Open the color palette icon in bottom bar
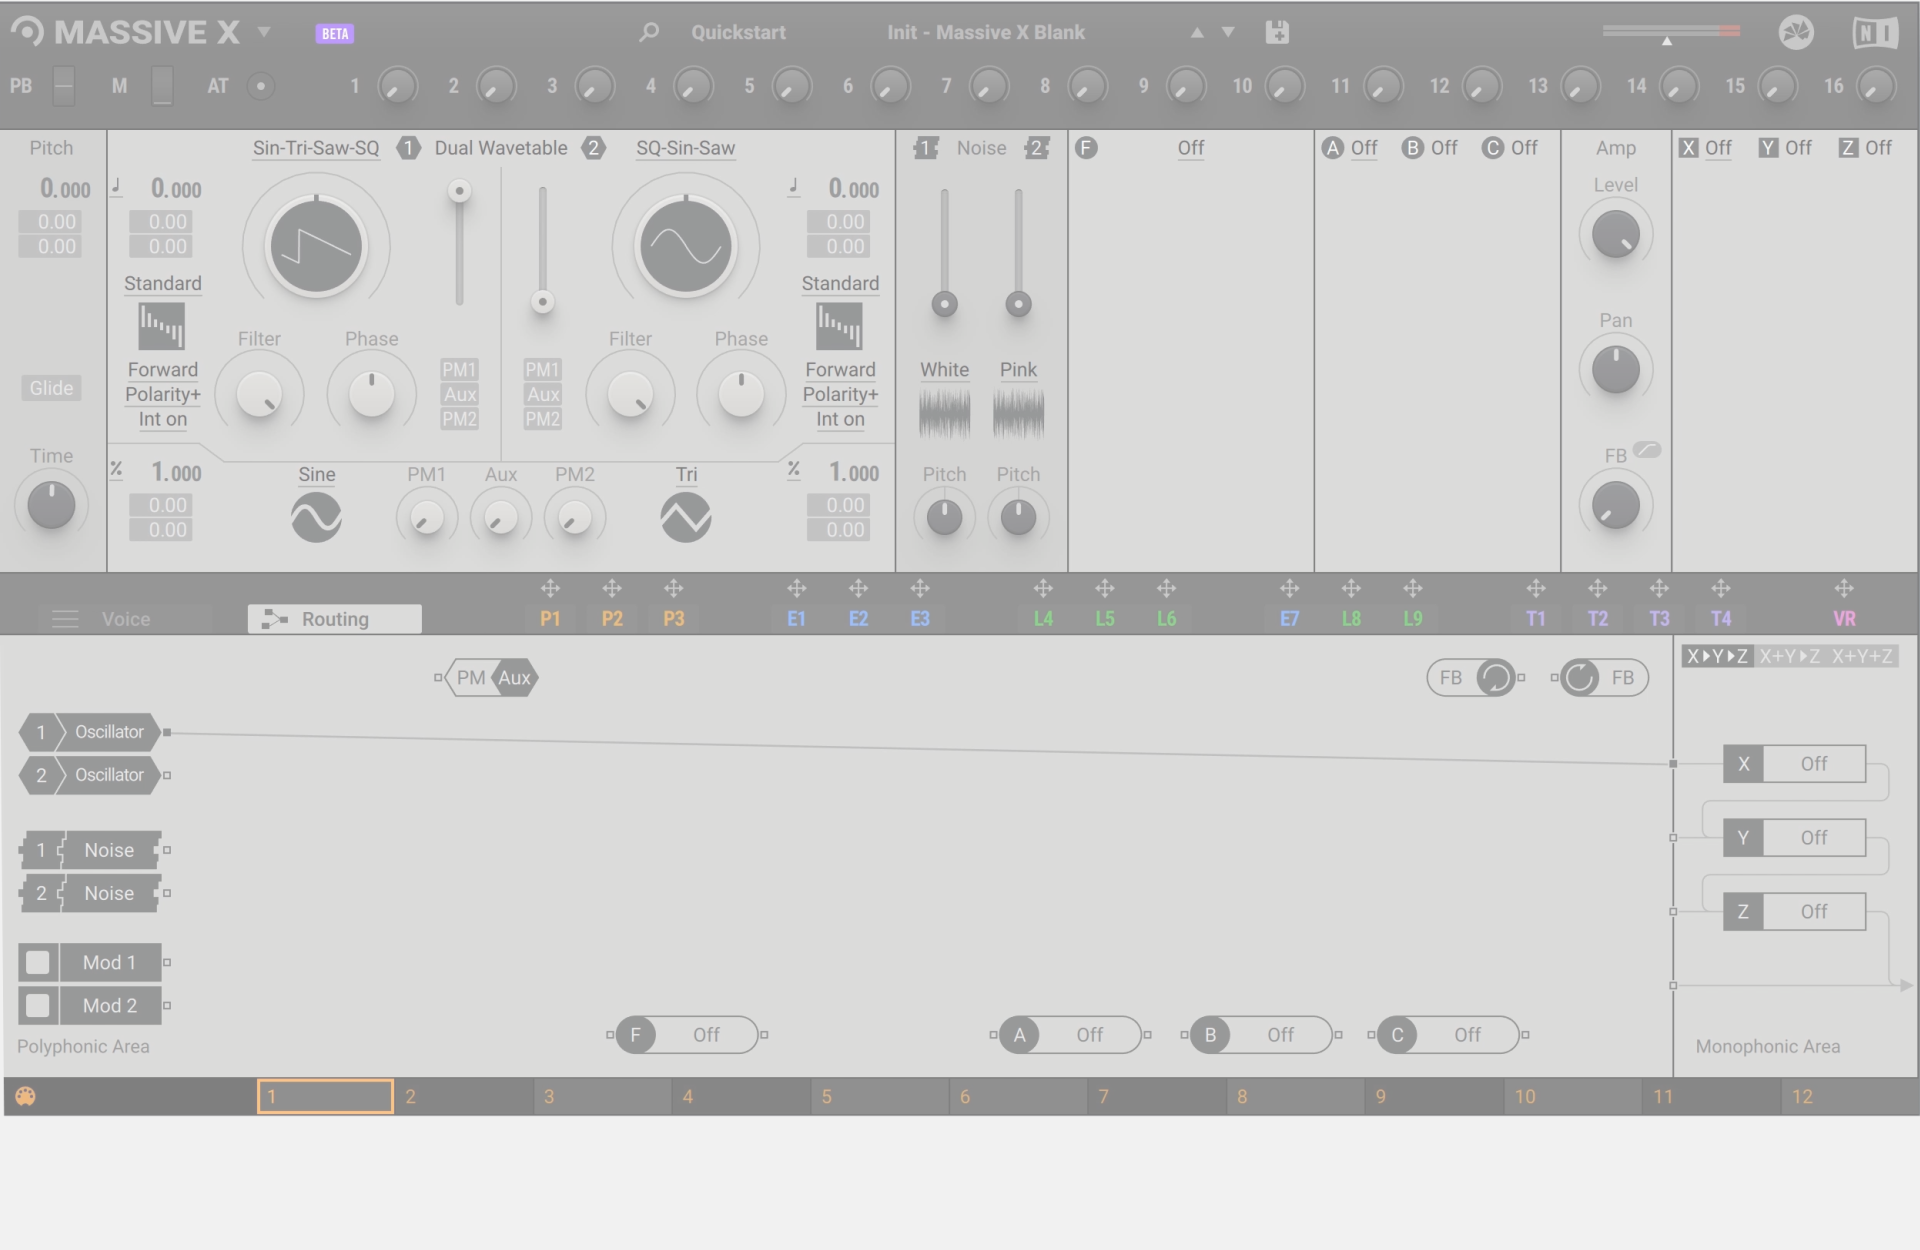 26,1096
